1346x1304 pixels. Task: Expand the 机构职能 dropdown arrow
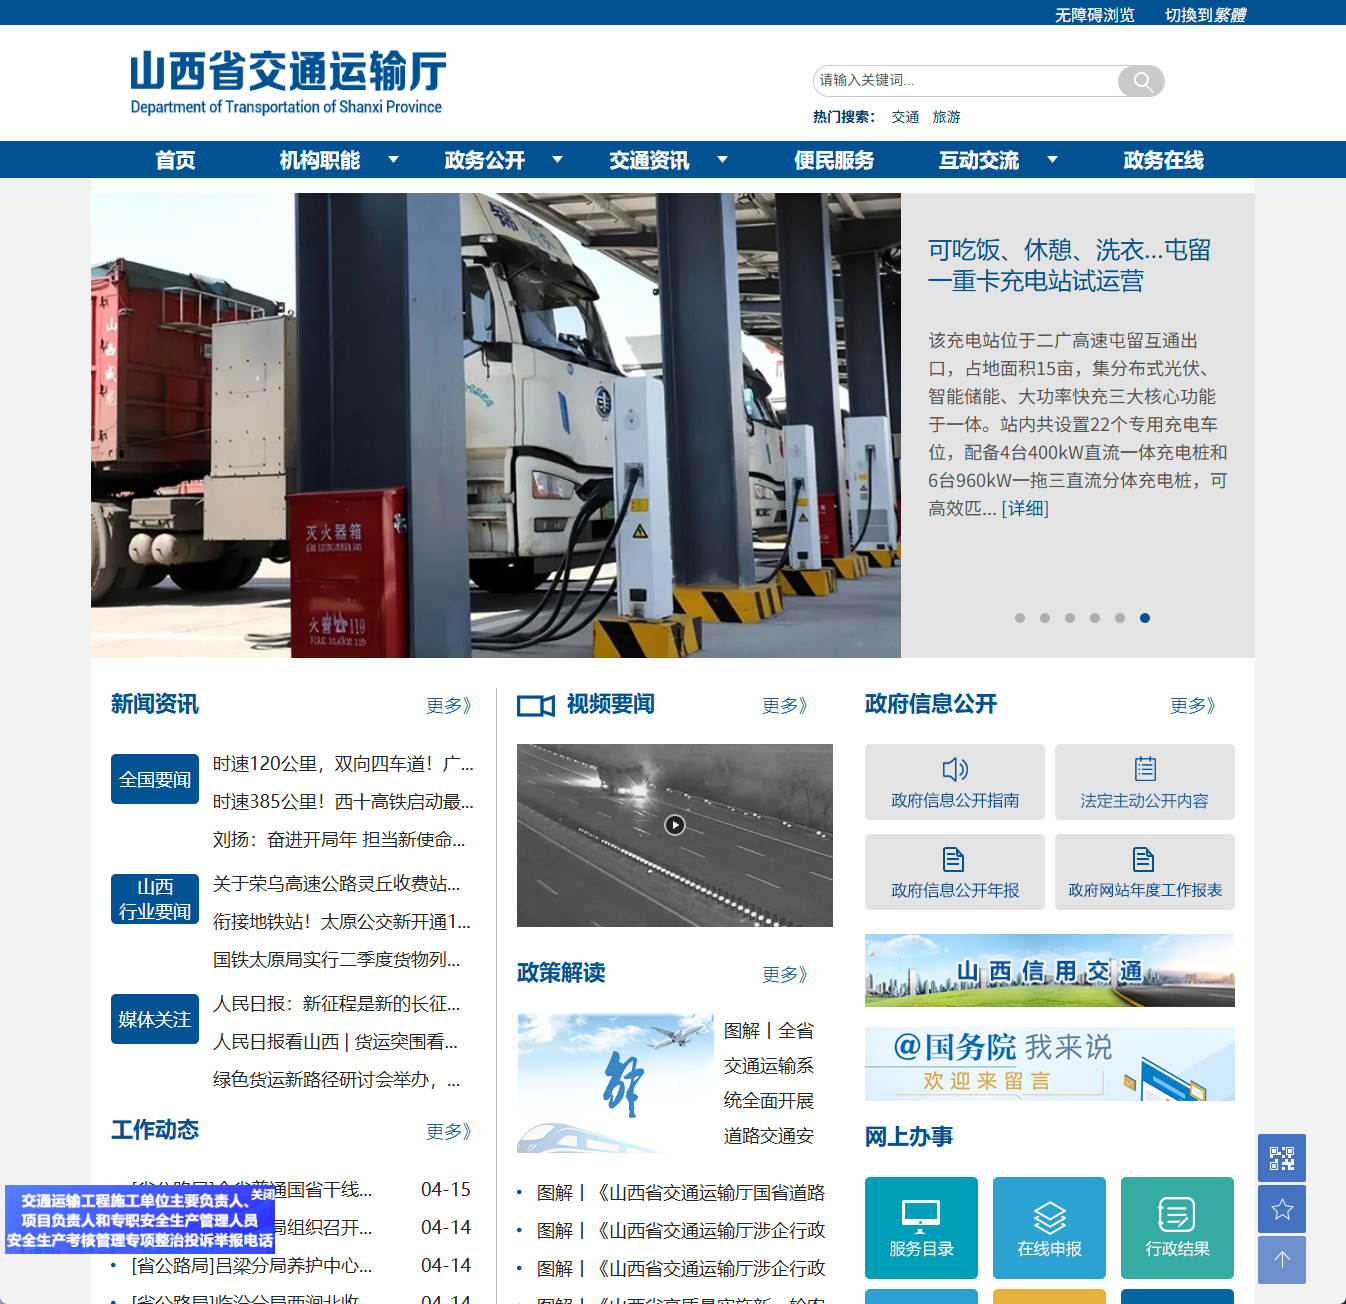point(393,160)
